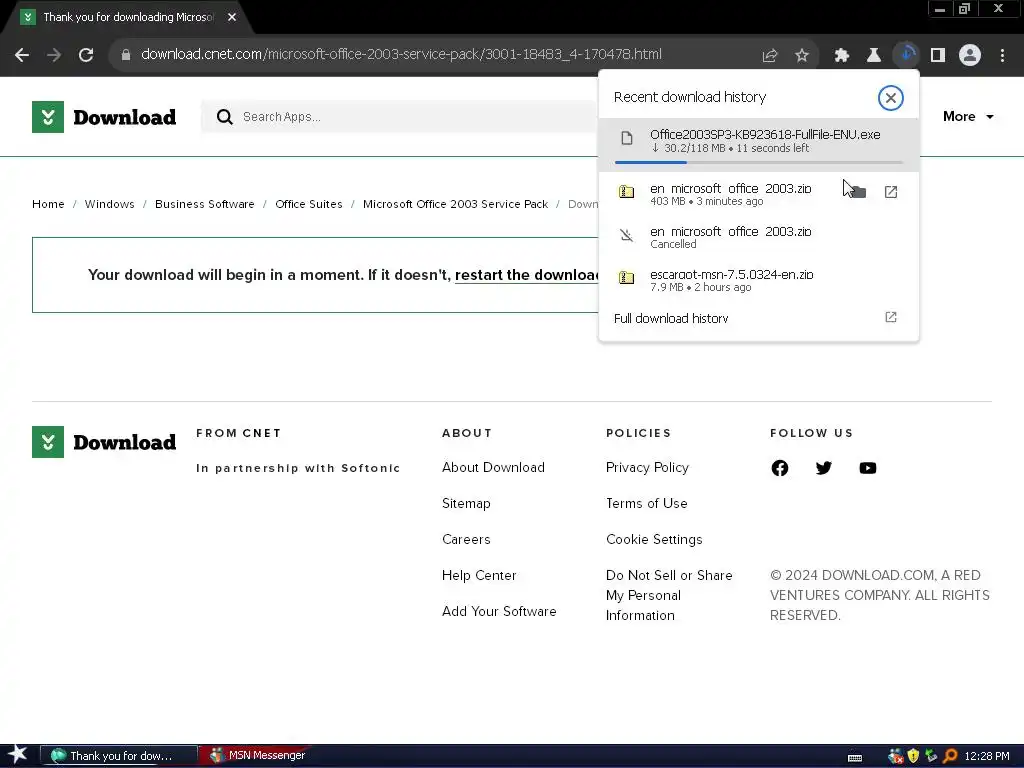This screenshot has width=1024, height=768.
Task: Open CNET Facebook page
Action: 780,468
